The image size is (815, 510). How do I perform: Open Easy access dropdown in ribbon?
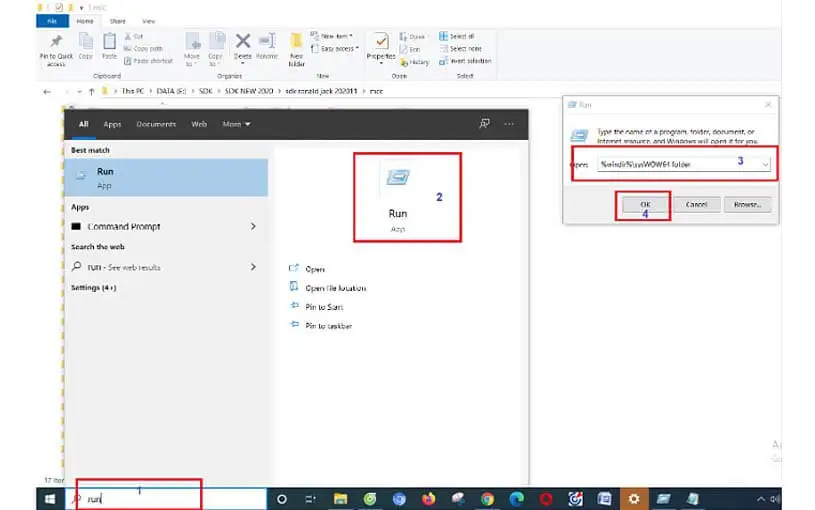(x=335, y=48)
